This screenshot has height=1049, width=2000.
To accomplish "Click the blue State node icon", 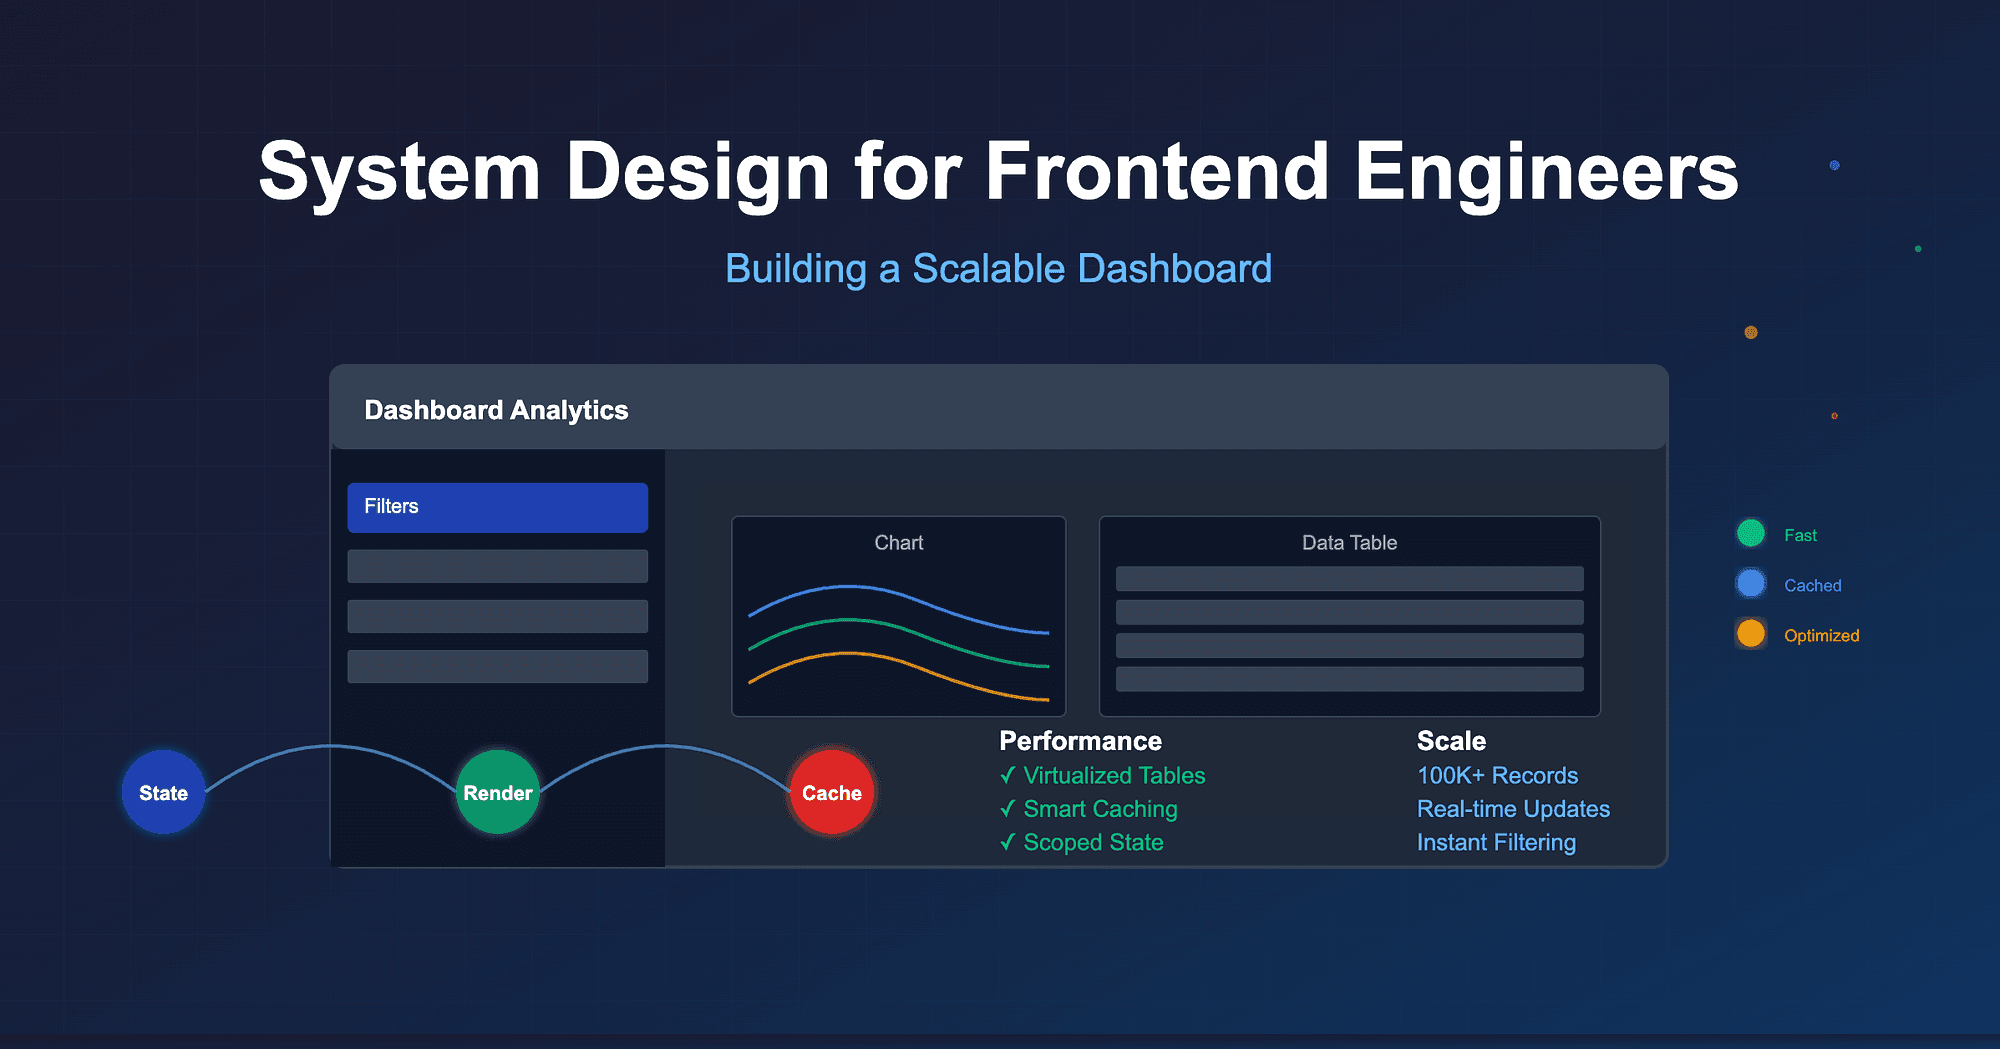I will [x=163, y=792].
